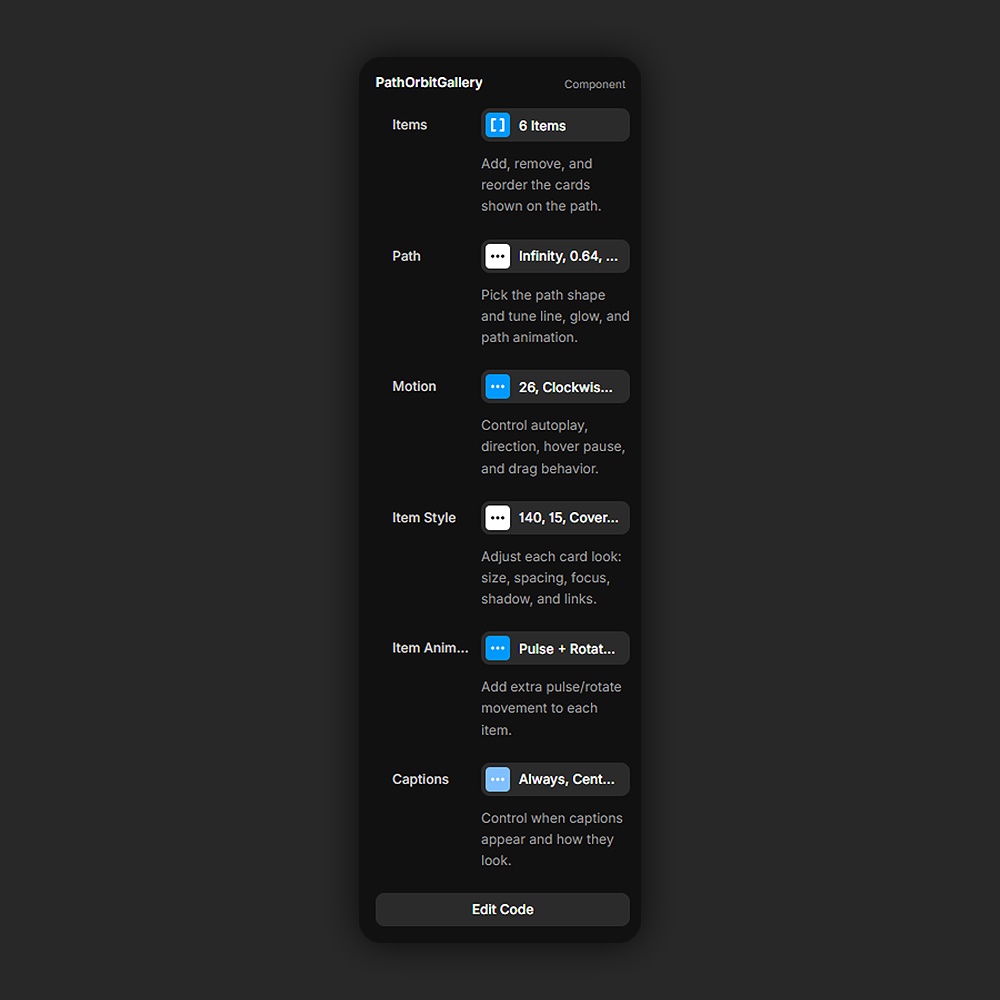This screenshot has height=1000, width=1000.
Task: Expand the Path settings showing Infinity, 0.64
Action: click(555, 256)
